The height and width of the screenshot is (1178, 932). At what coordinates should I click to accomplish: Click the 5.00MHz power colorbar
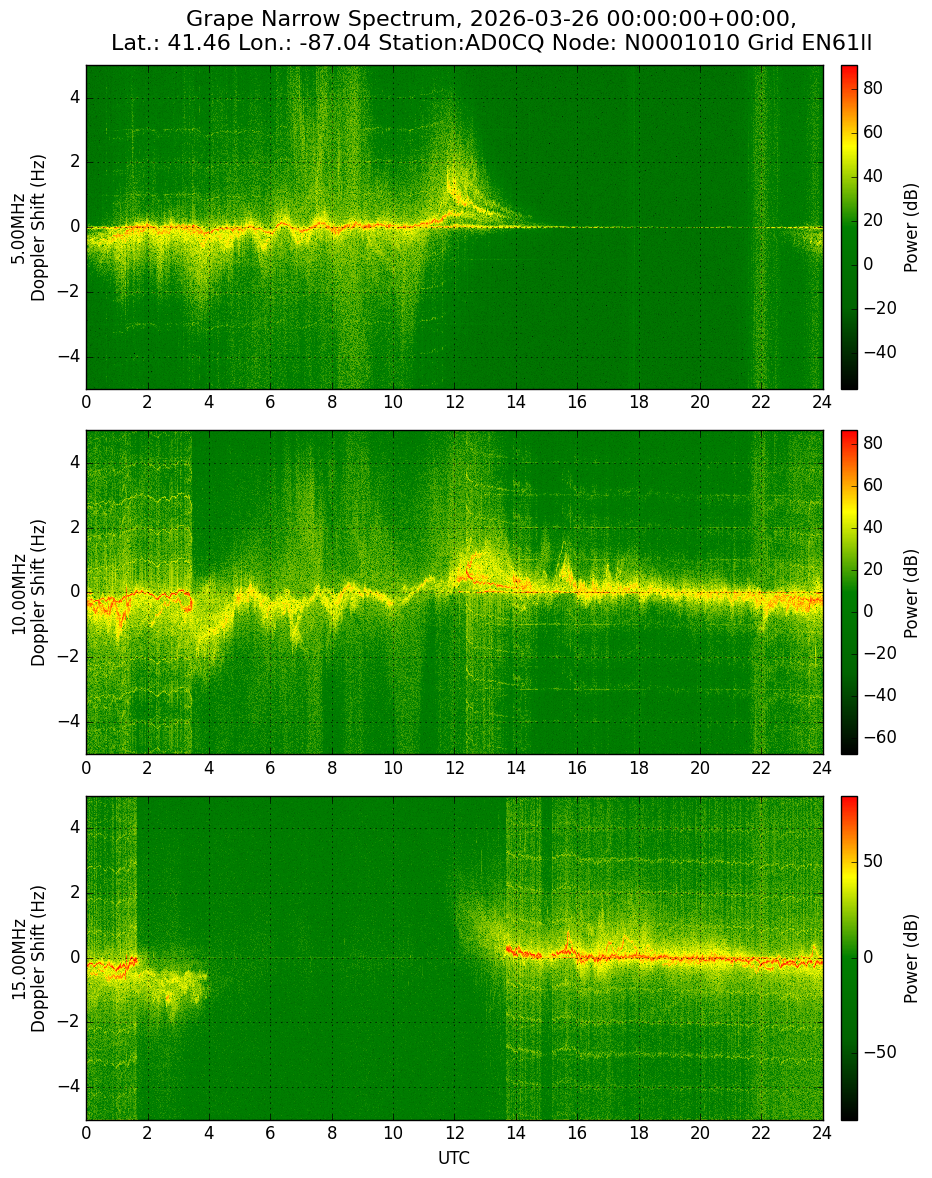(849, 227)
